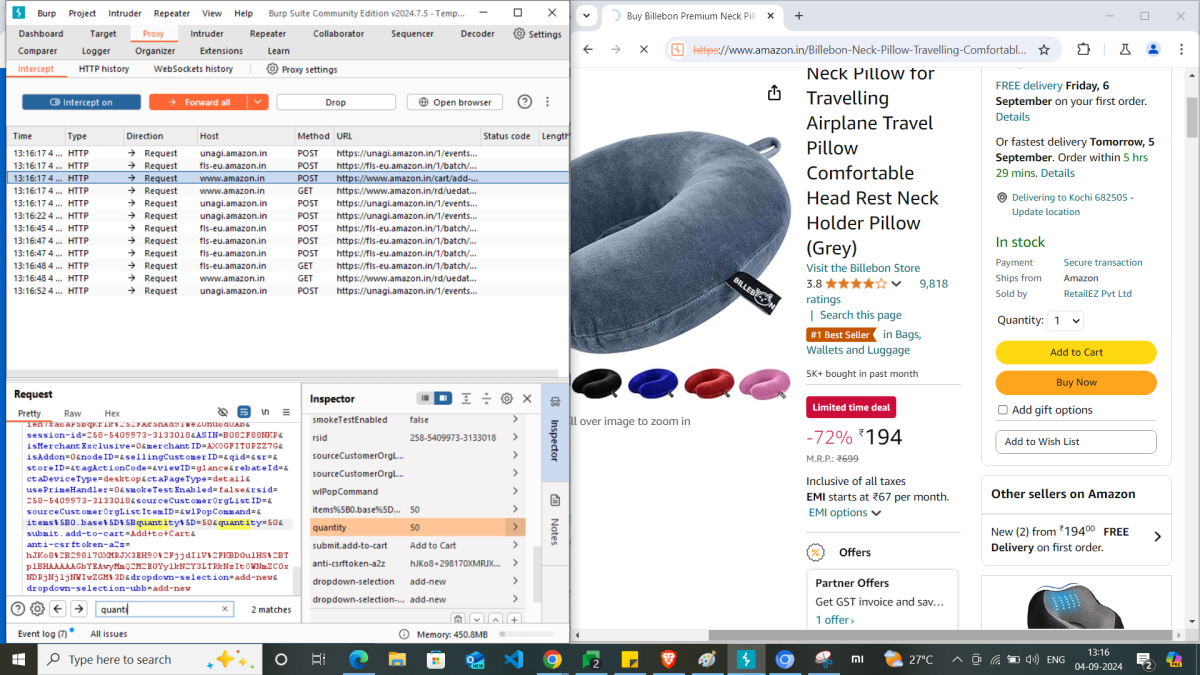This screenshot has height=675, width=1200.
Task: Open the Repeater tool tab
Action: [x=268, y=34]
